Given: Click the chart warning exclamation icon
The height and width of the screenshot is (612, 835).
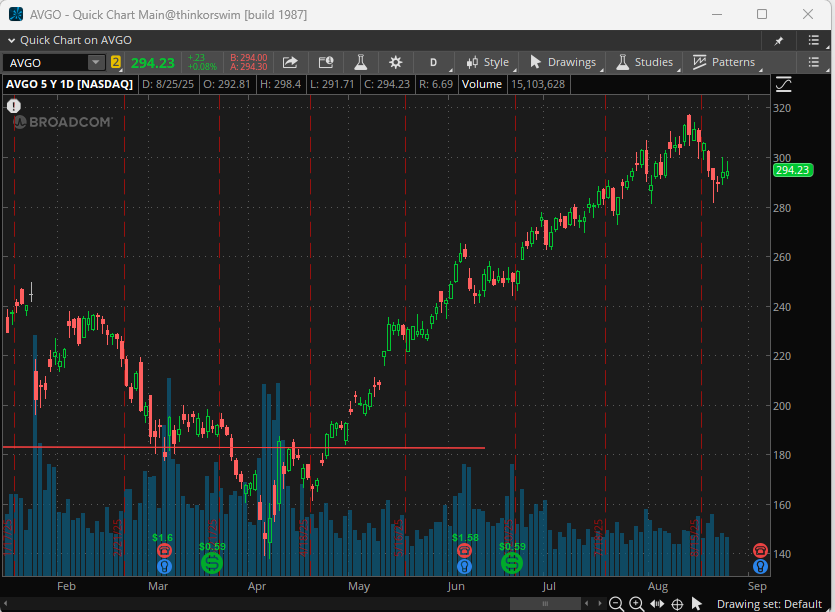Looking at the screenshot, I should (13, 106).
